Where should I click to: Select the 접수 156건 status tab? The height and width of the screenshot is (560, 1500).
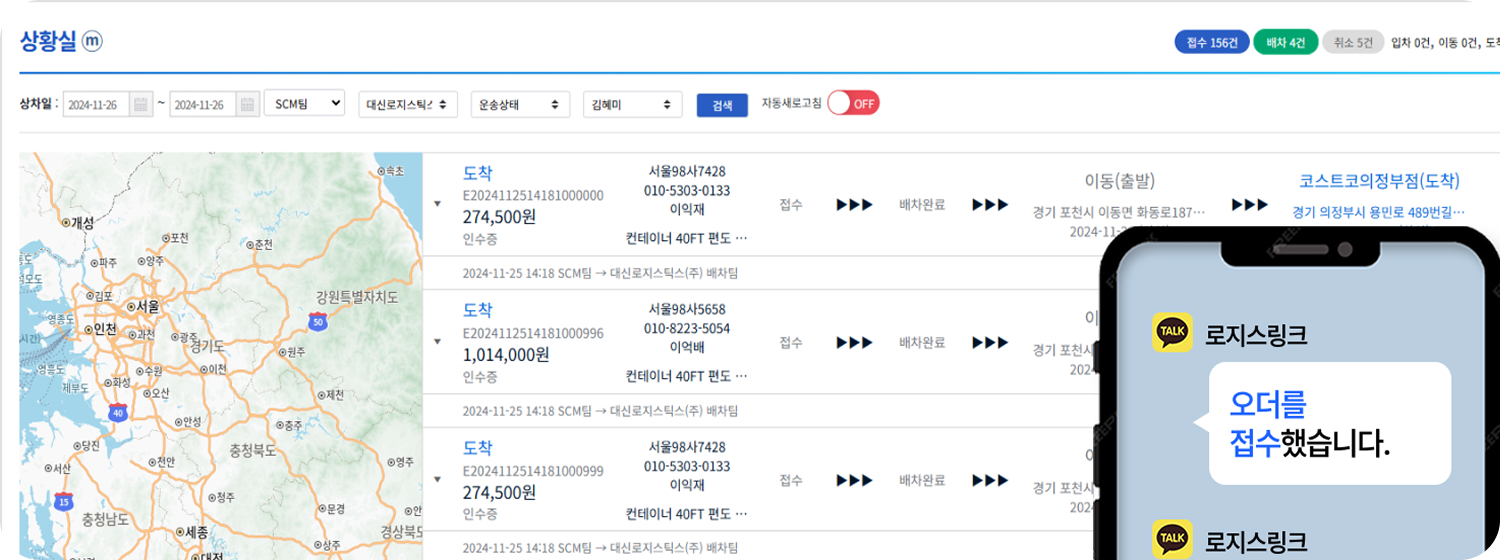coord(1212,42)
